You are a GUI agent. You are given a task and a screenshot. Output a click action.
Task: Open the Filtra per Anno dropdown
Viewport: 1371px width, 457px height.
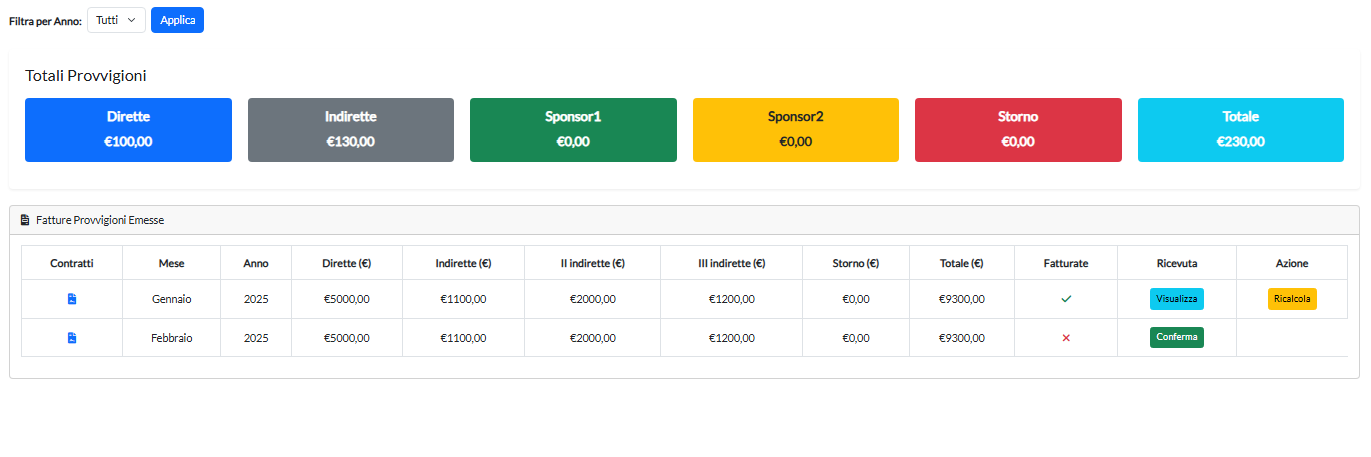point(116,20)
